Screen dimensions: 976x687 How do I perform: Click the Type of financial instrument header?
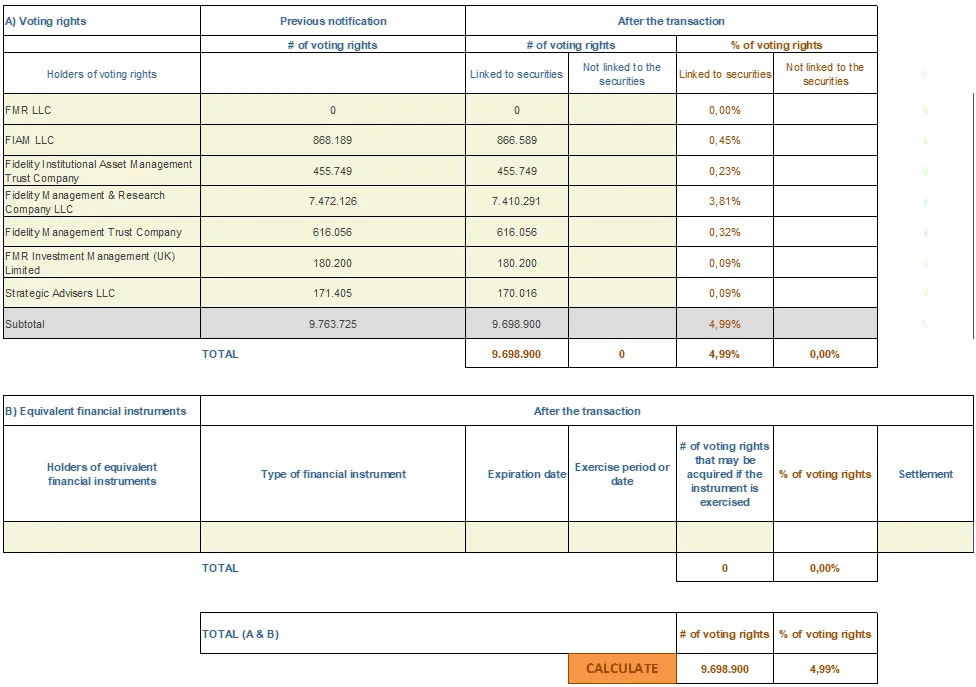click(333, 474)
